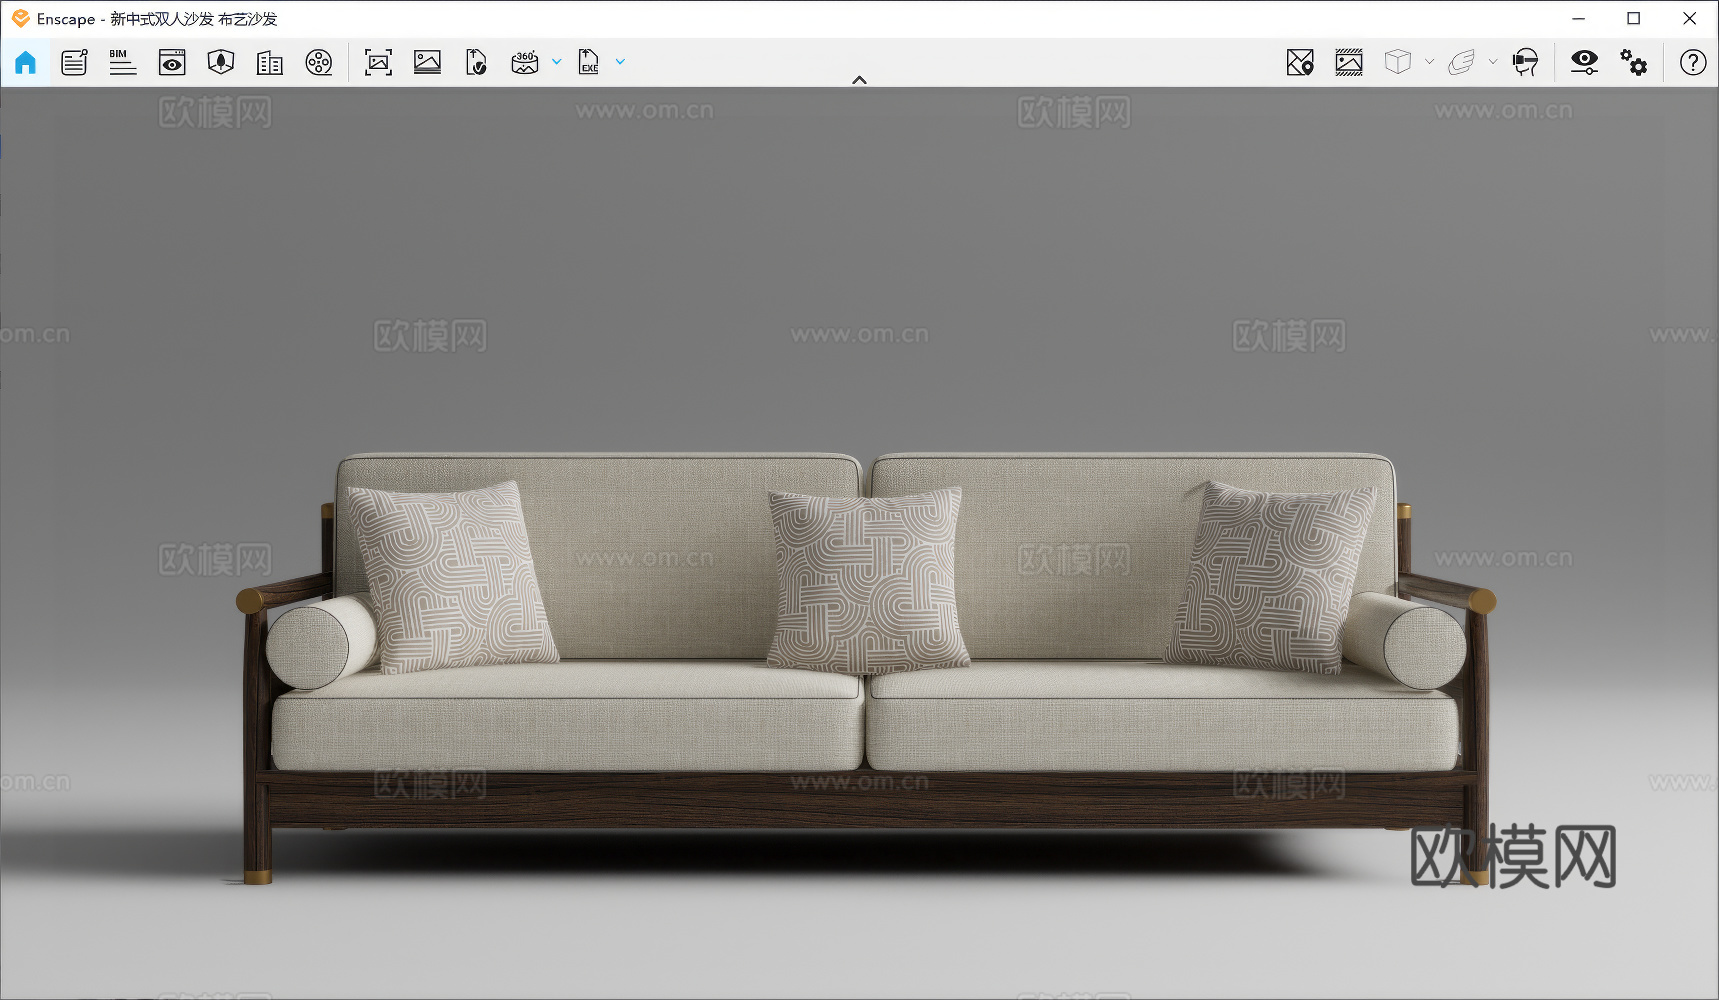Click the EXE standalone export icon
This screenshot has height=1000, width=1719.
coord(589,62)
